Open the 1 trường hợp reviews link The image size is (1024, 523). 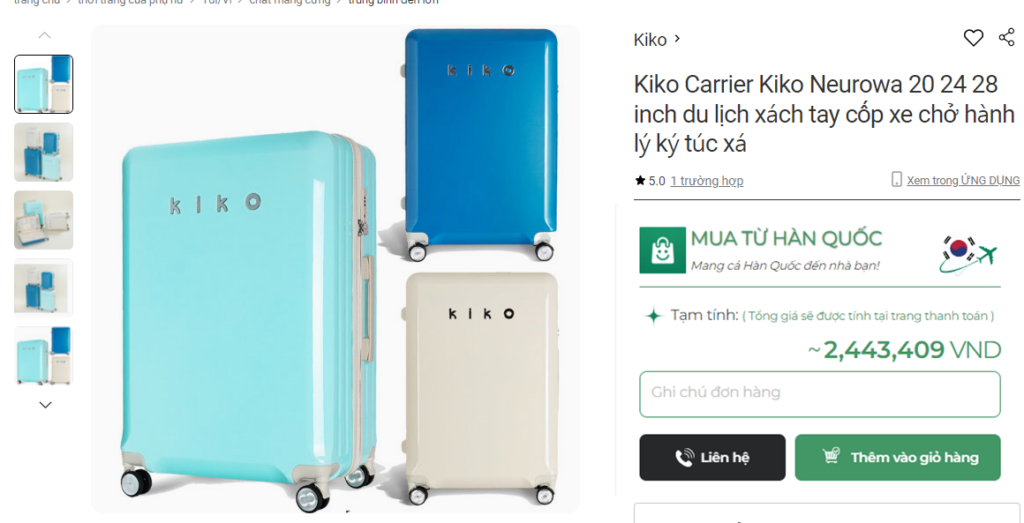(707, 181)
